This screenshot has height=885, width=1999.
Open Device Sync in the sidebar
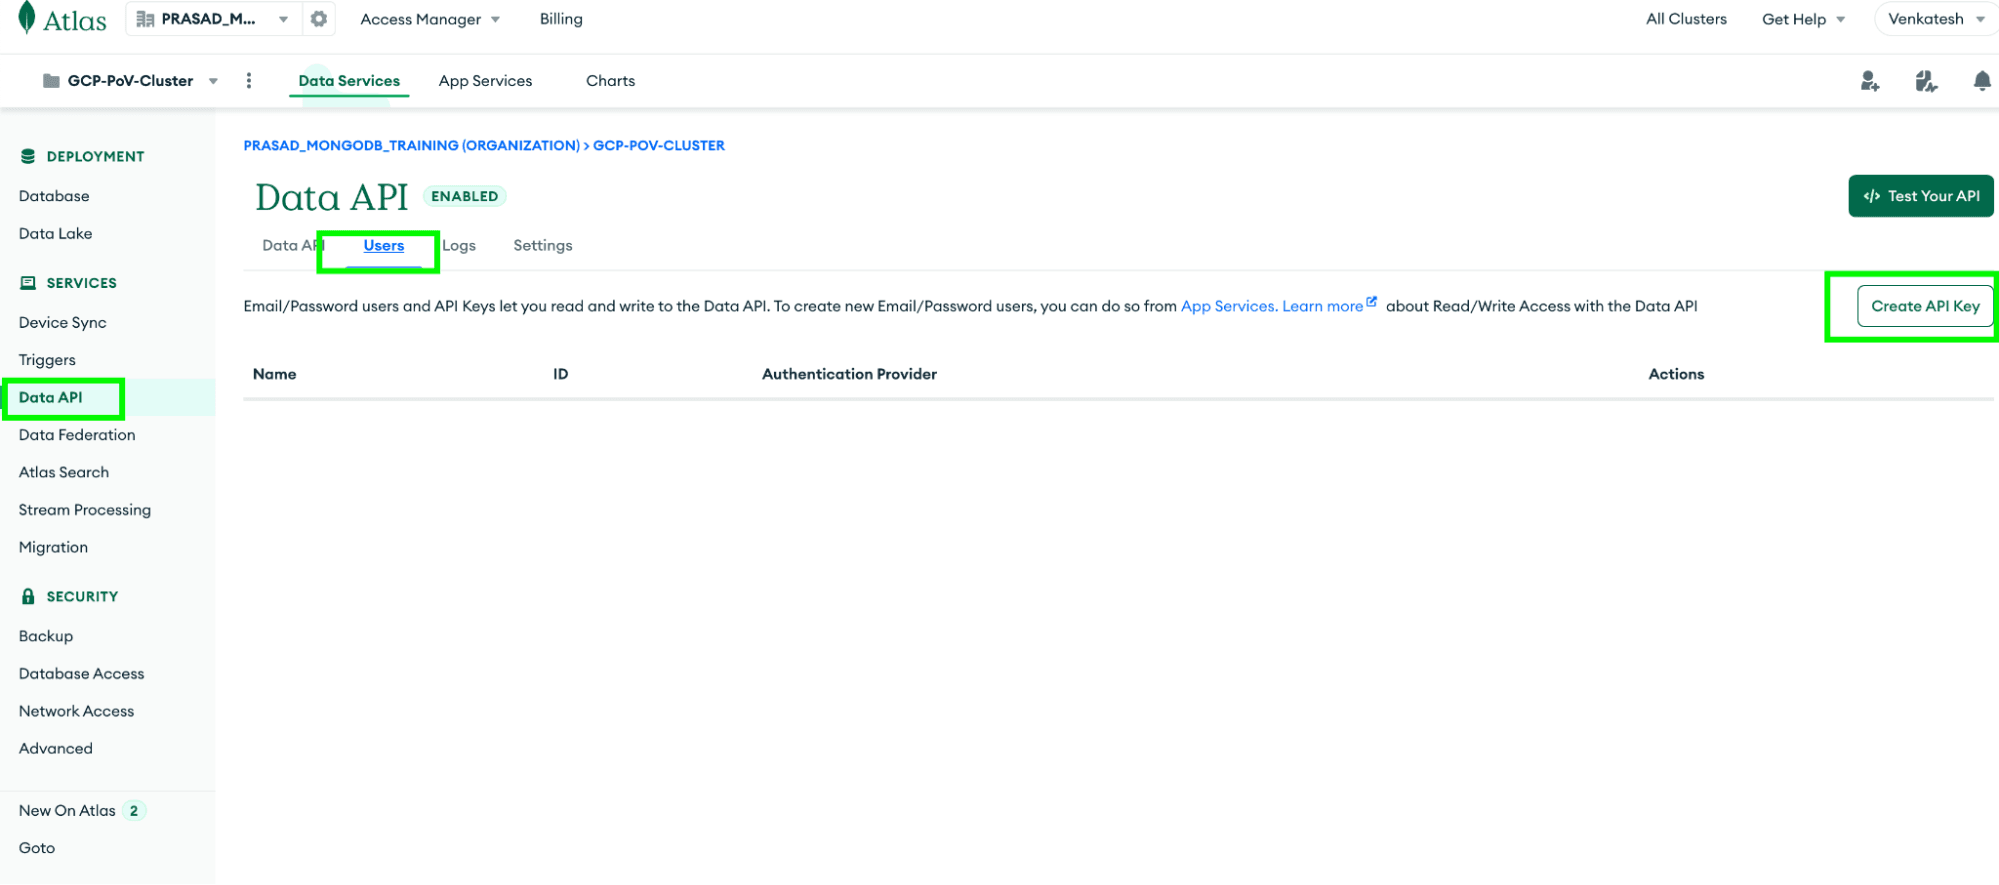[62, 322]
